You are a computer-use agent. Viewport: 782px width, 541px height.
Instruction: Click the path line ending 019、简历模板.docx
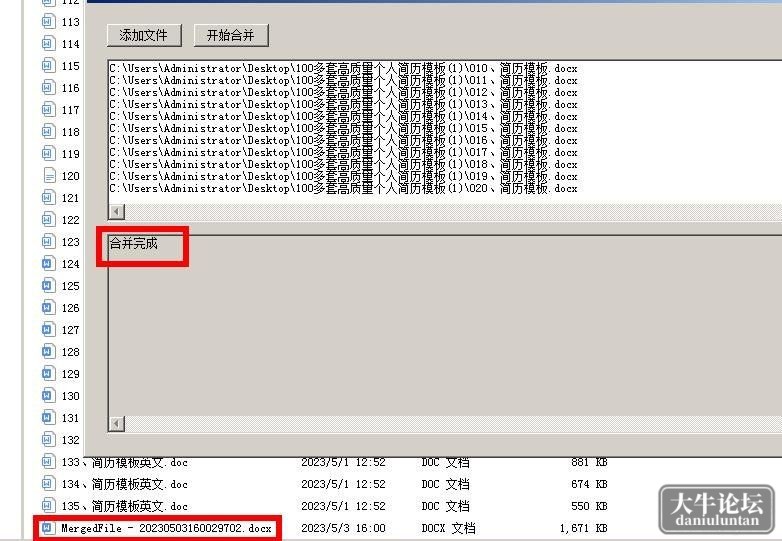click(x=343, y=176)
